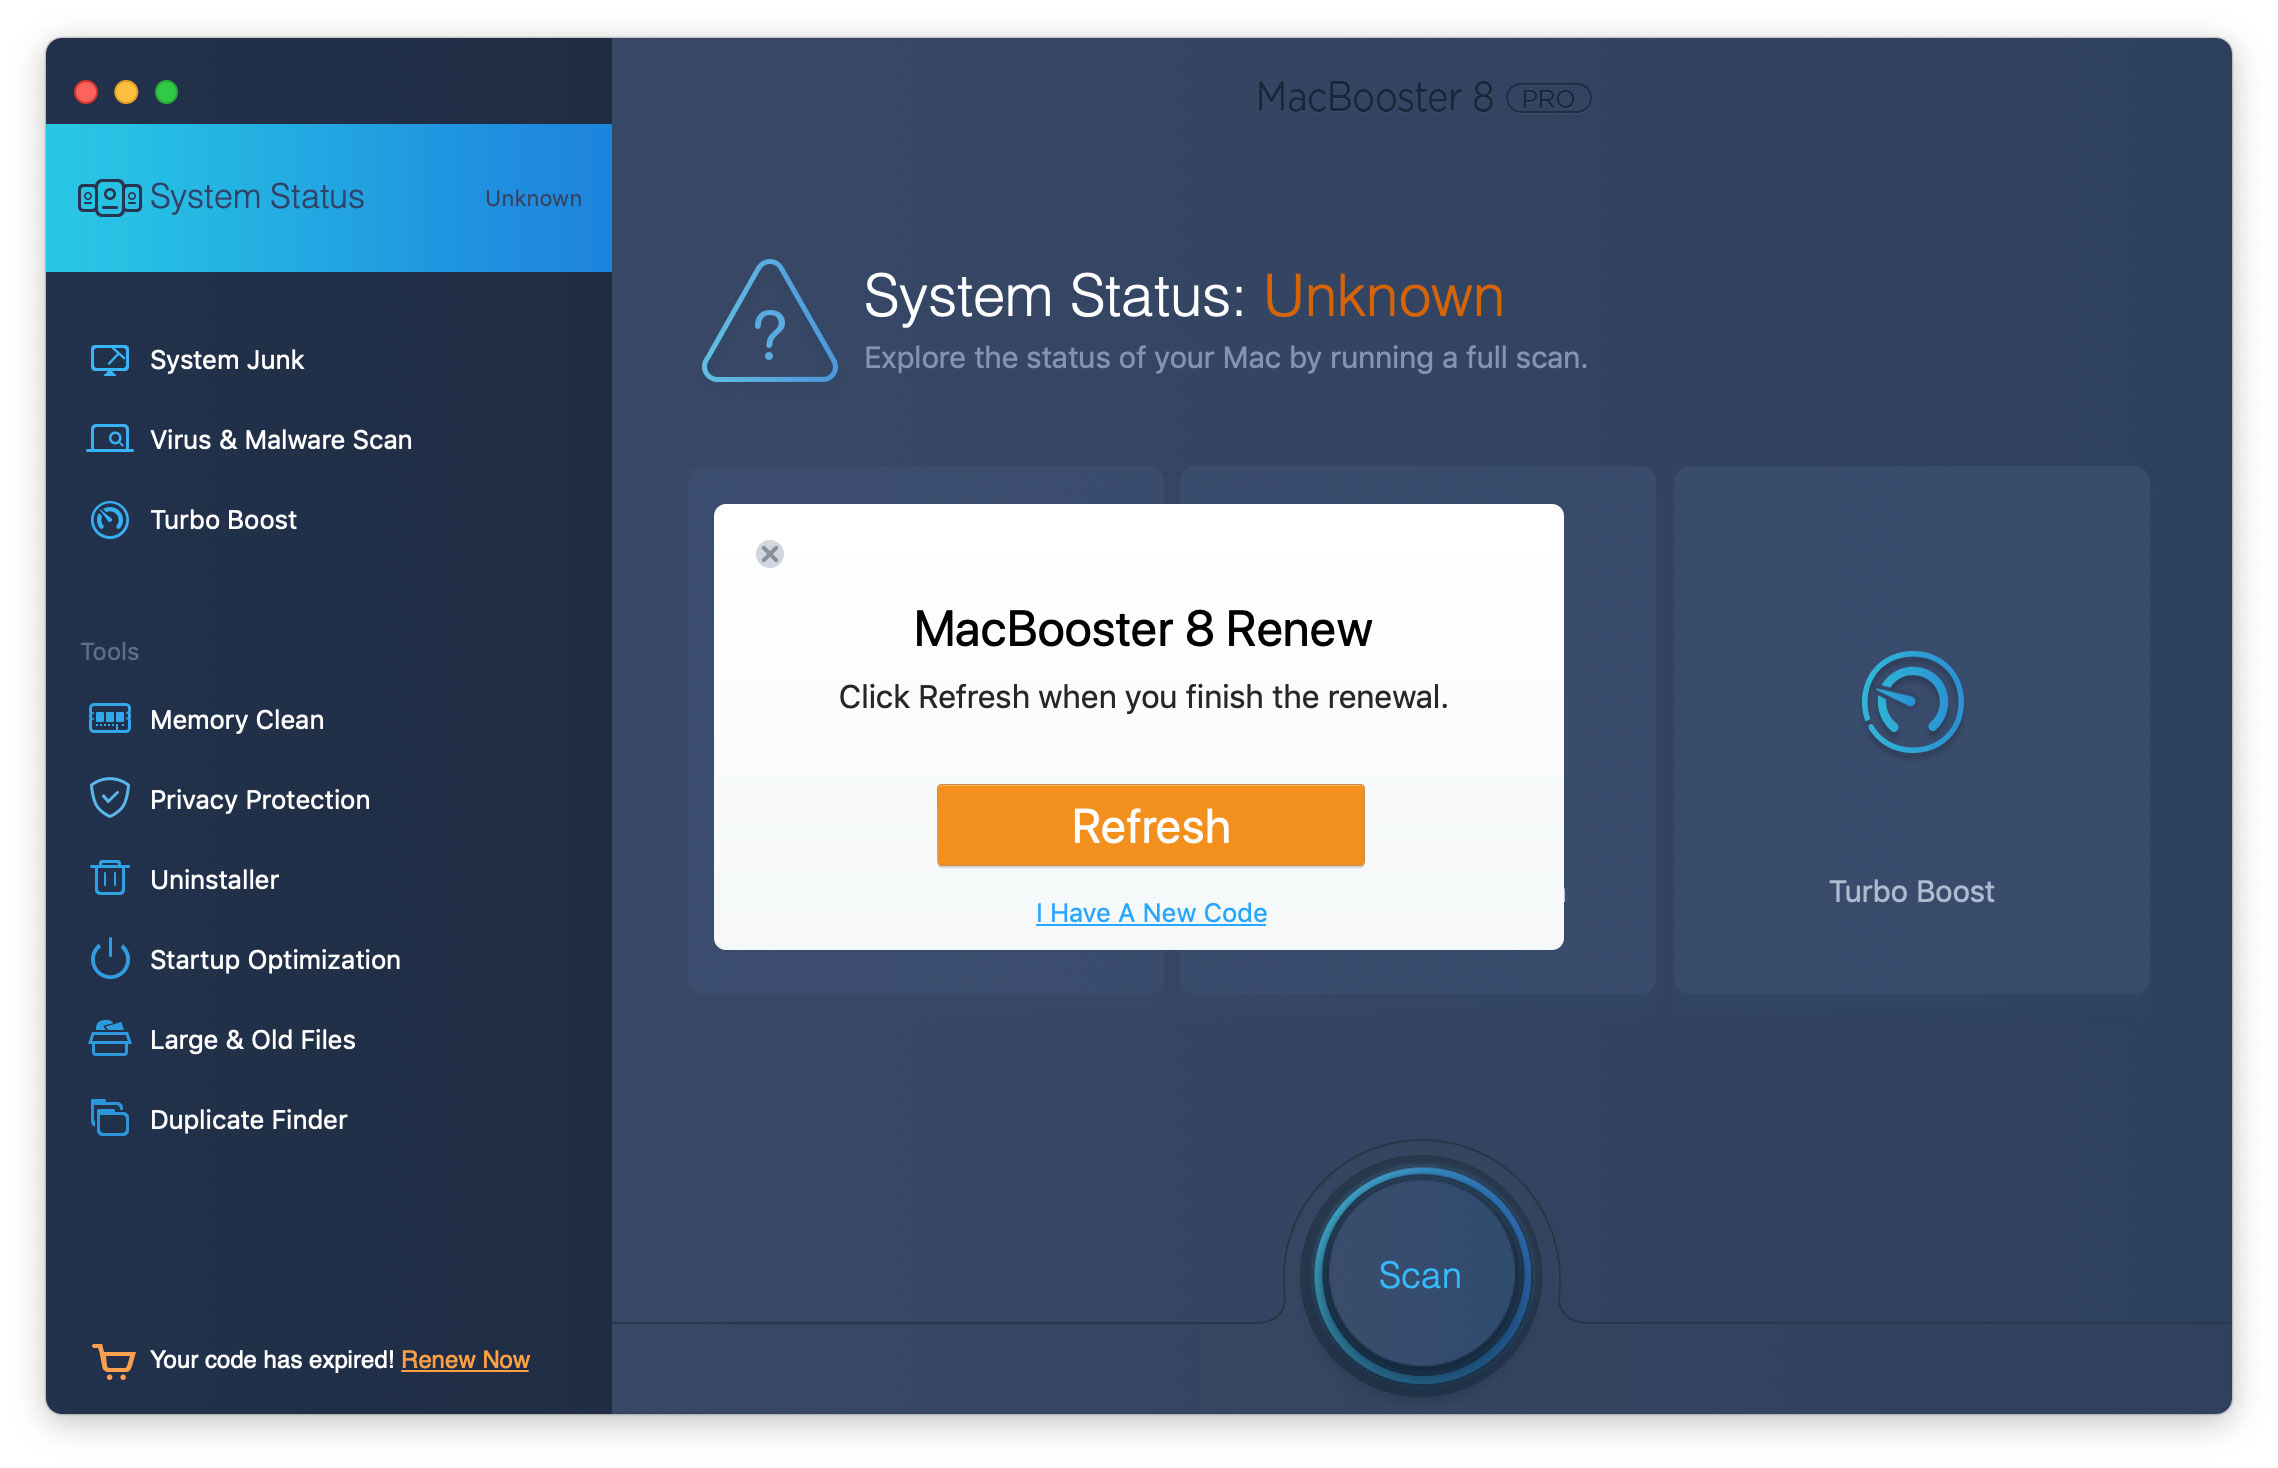This screenshot has height=1468, width=2278.
Task: Click the yellow minimize window button
Action: point(126,92)
